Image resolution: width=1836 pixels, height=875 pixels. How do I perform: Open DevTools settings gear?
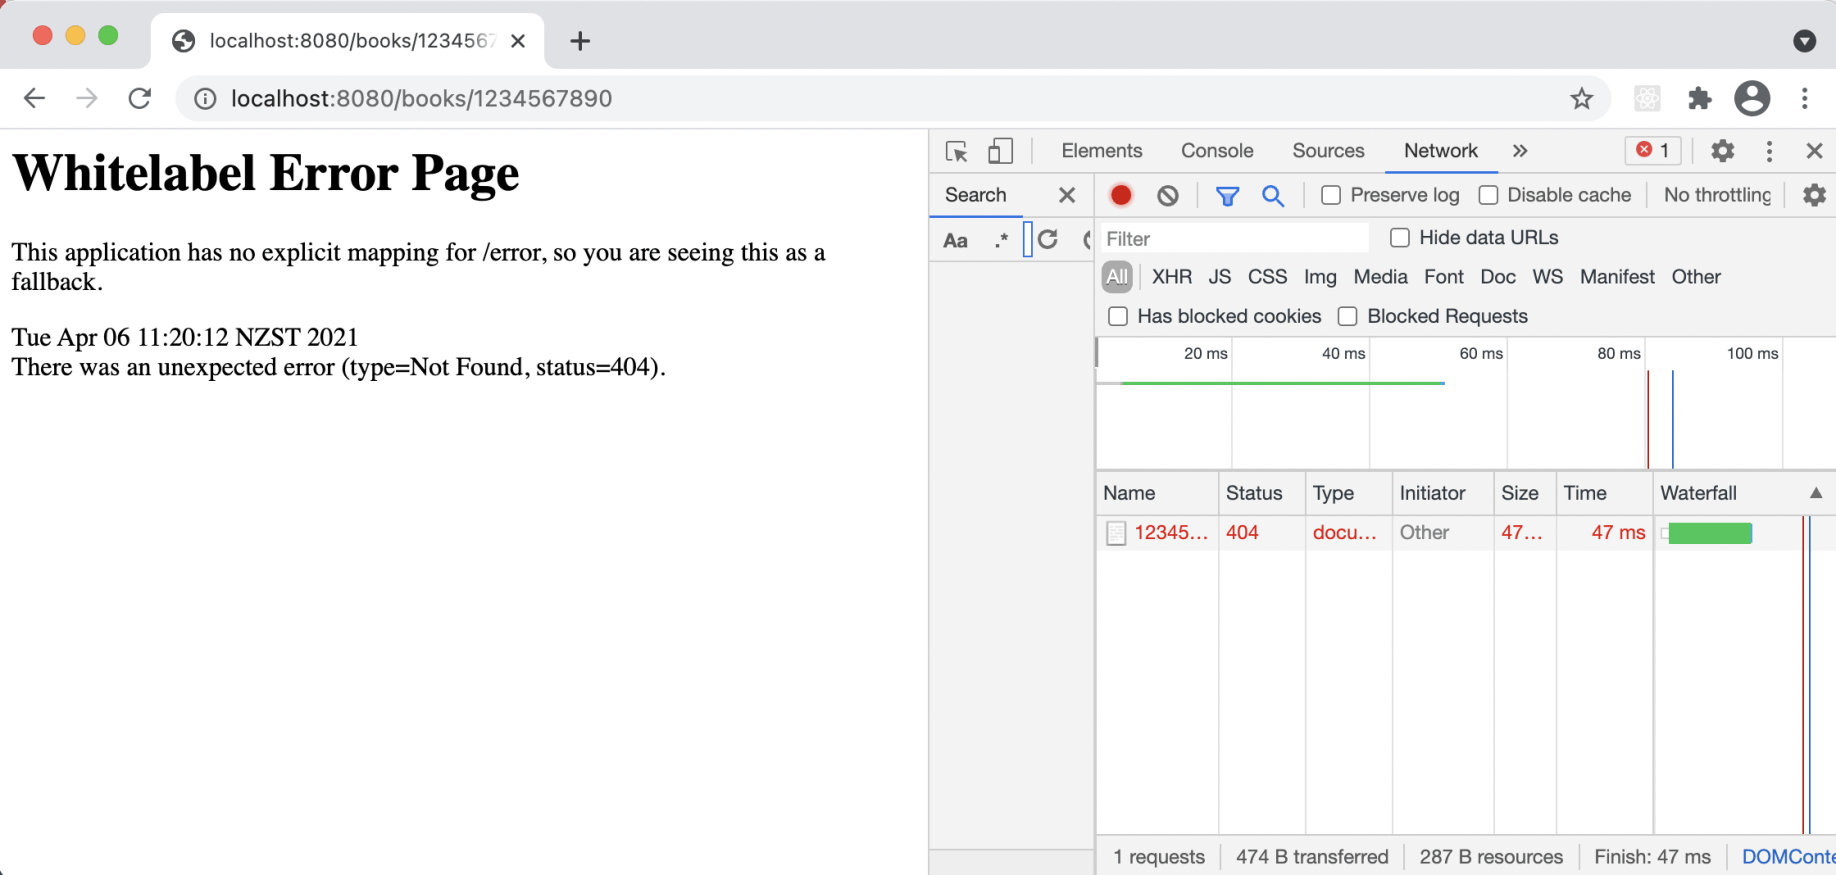(1722, 151)
